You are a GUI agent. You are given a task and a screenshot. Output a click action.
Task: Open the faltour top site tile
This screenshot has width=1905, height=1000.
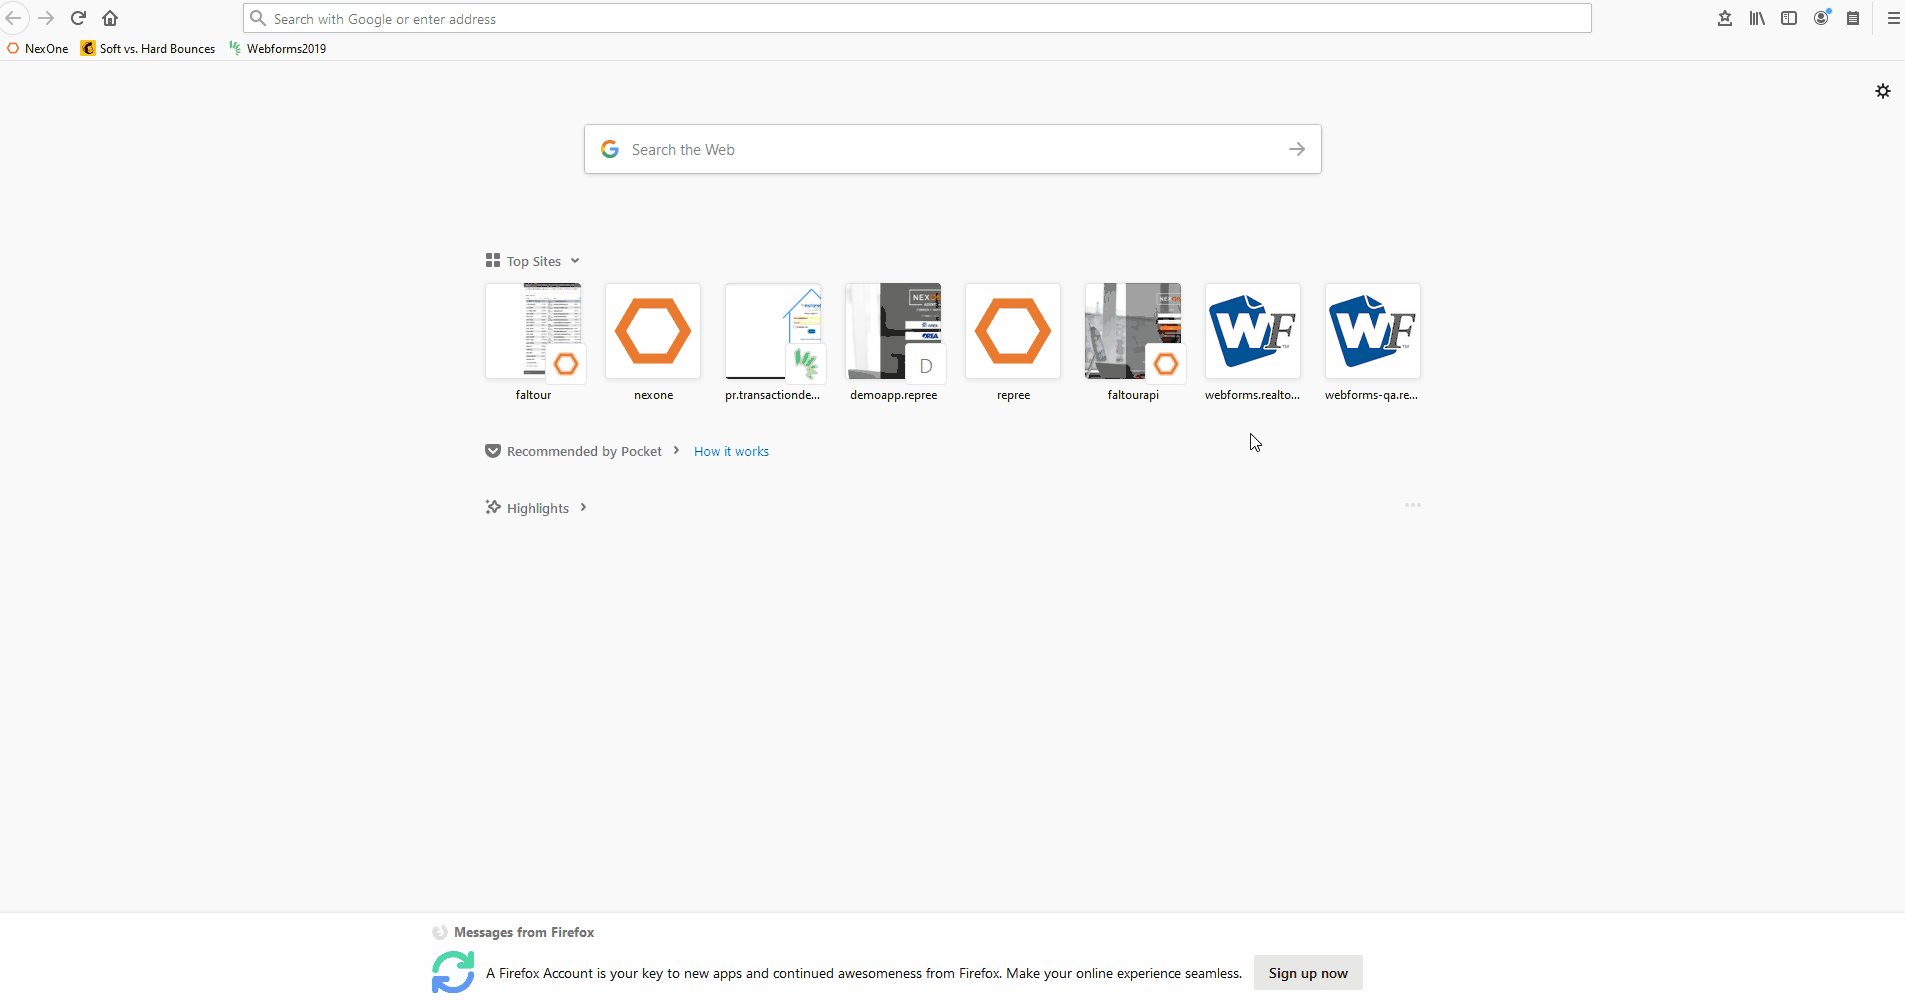(x=533, y=332)
